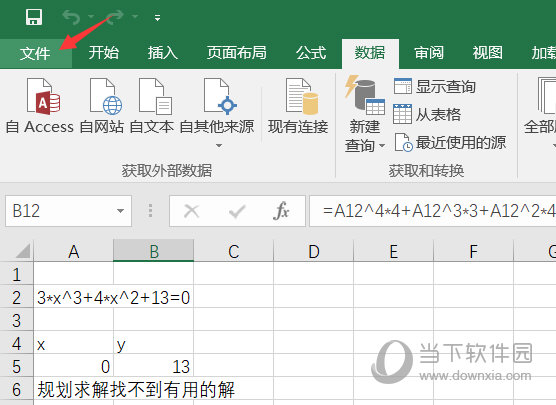This screenshot has width=556, height=405.
Task: Switch to the 公式 ribbon tab
Action: (311, 53)
